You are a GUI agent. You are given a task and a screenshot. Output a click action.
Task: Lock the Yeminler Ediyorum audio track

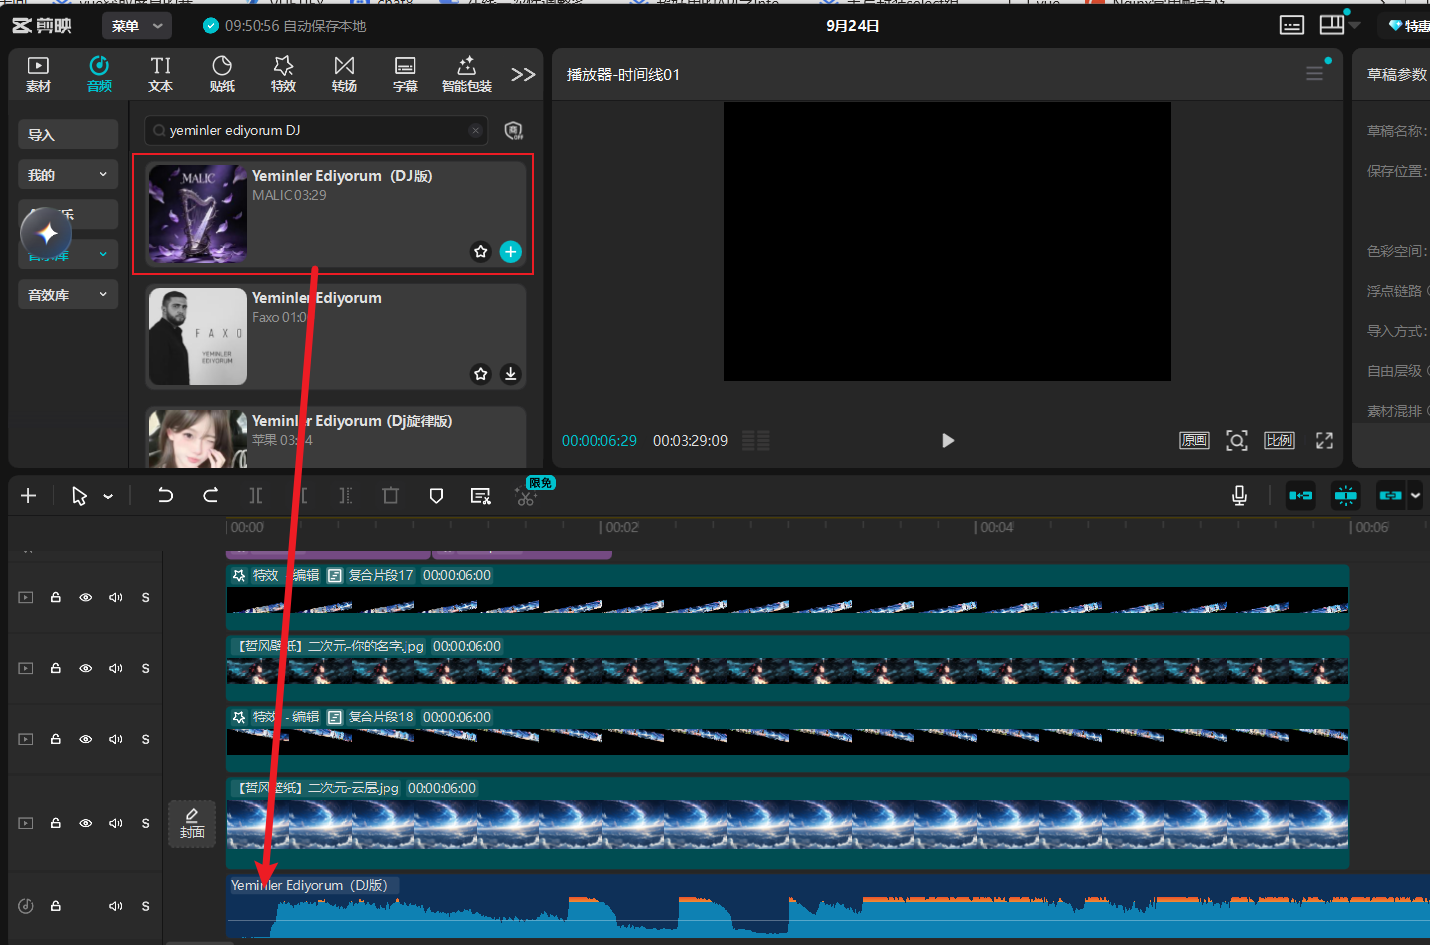click(x=56, y=907)
